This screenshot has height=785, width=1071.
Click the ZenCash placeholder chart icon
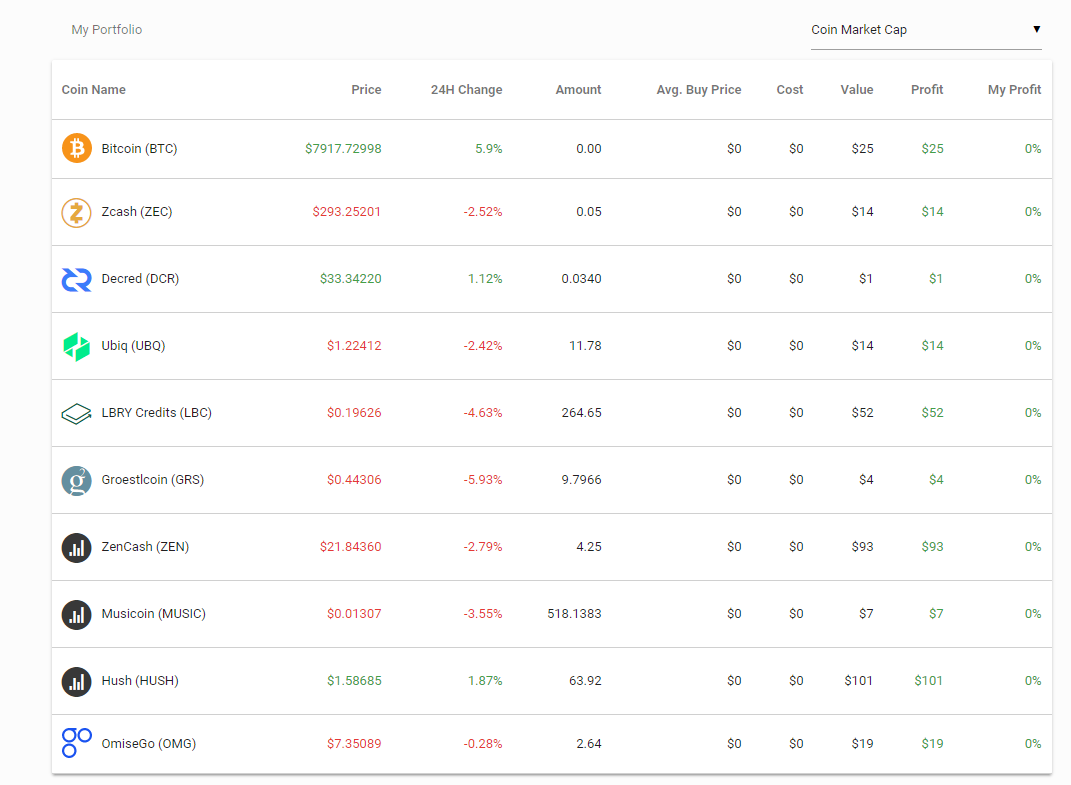click(x=76, y=547)
